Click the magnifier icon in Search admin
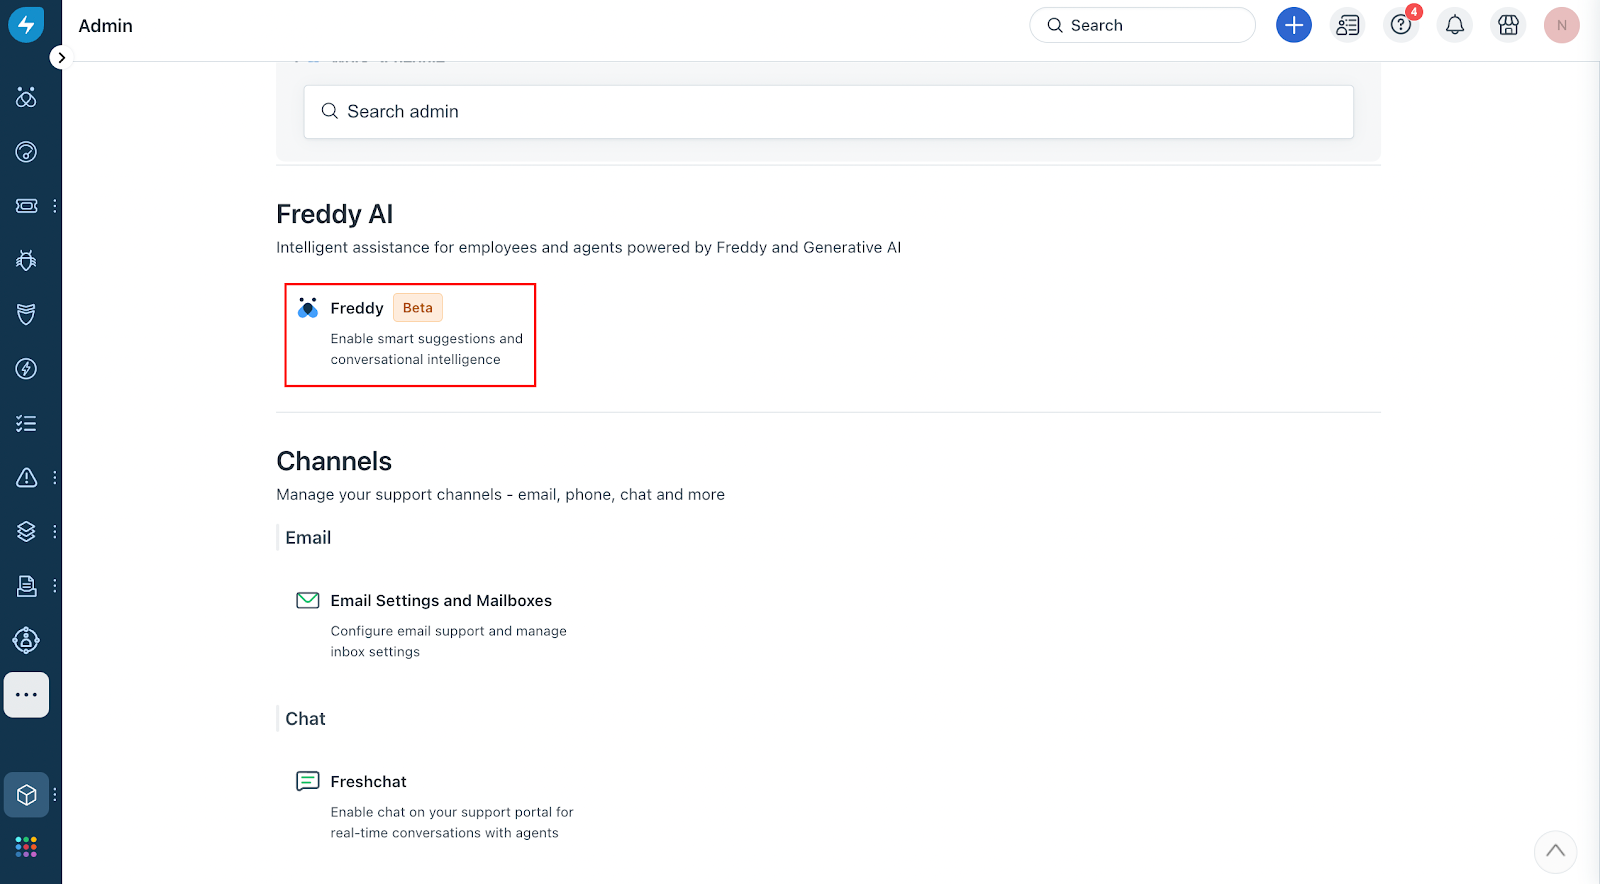1600x884 pixels. pos(329,111)
